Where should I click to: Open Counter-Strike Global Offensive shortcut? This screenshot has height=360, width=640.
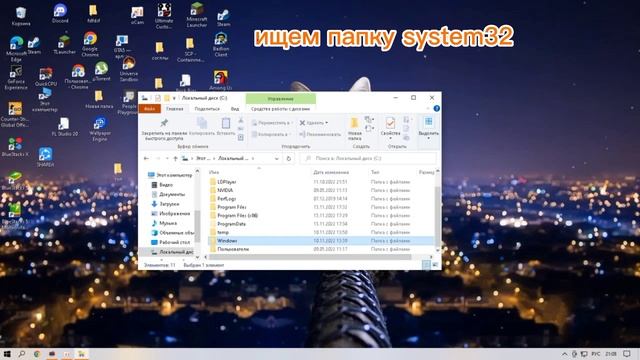pos(15,115)
